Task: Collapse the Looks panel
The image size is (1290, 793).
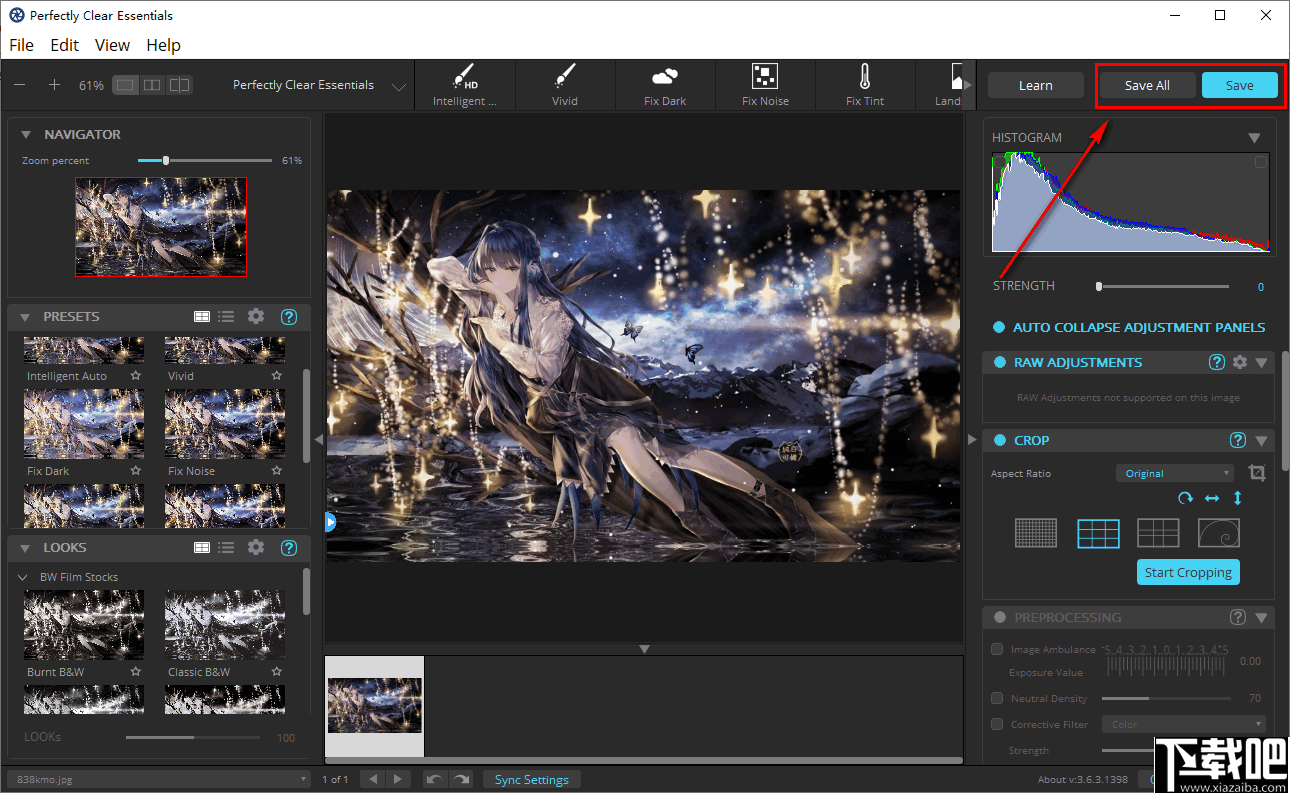Action: point(25,547)
